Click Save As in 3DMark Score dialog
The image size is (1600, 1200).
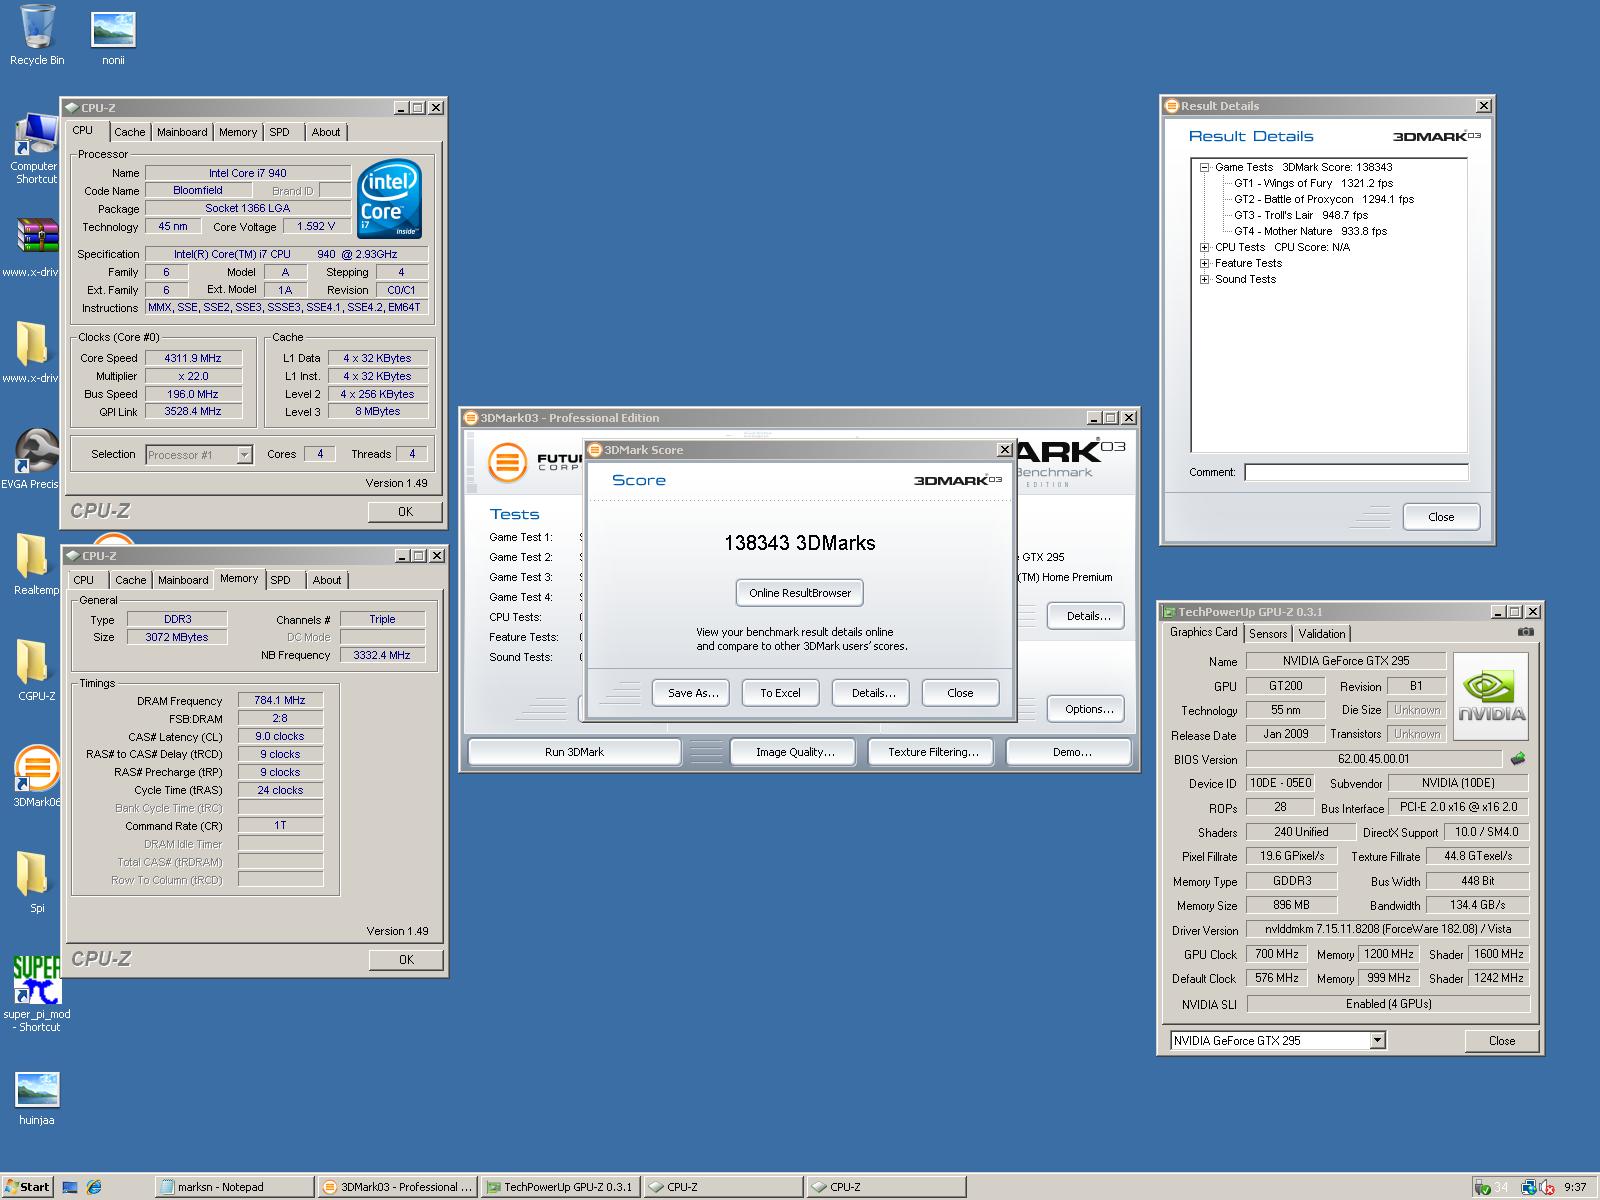coord(692,693)
